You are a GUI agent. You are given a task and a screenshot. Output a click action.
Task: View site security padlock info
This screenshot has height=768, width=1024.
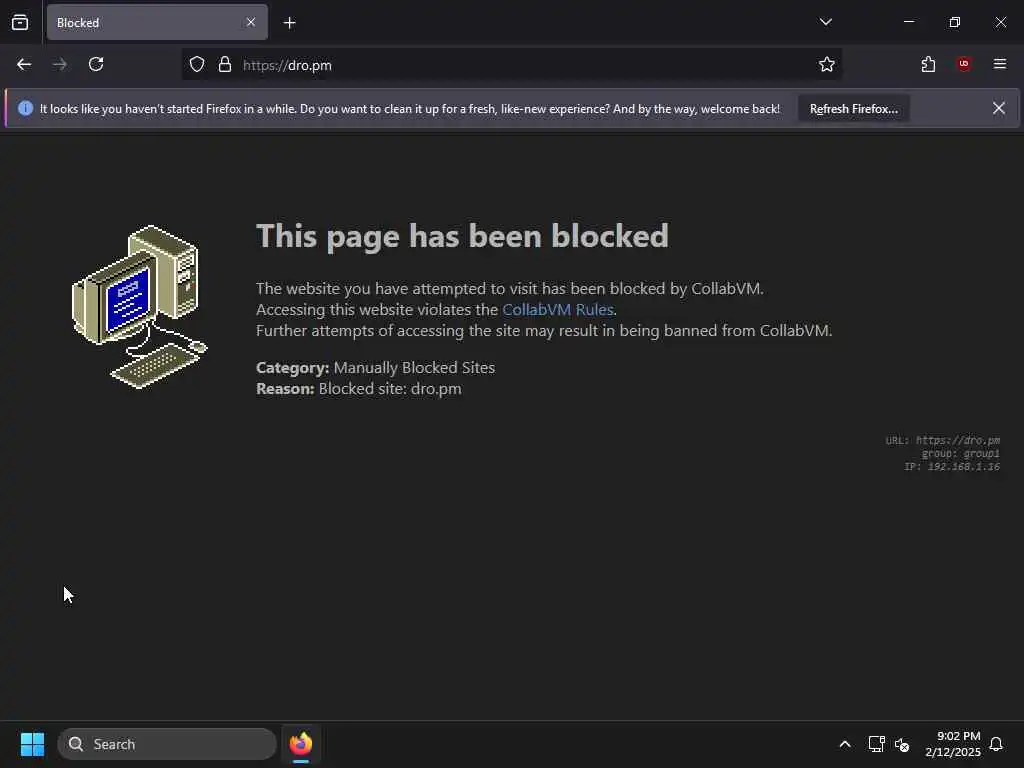pyautogui.click(x=225, y=65)
